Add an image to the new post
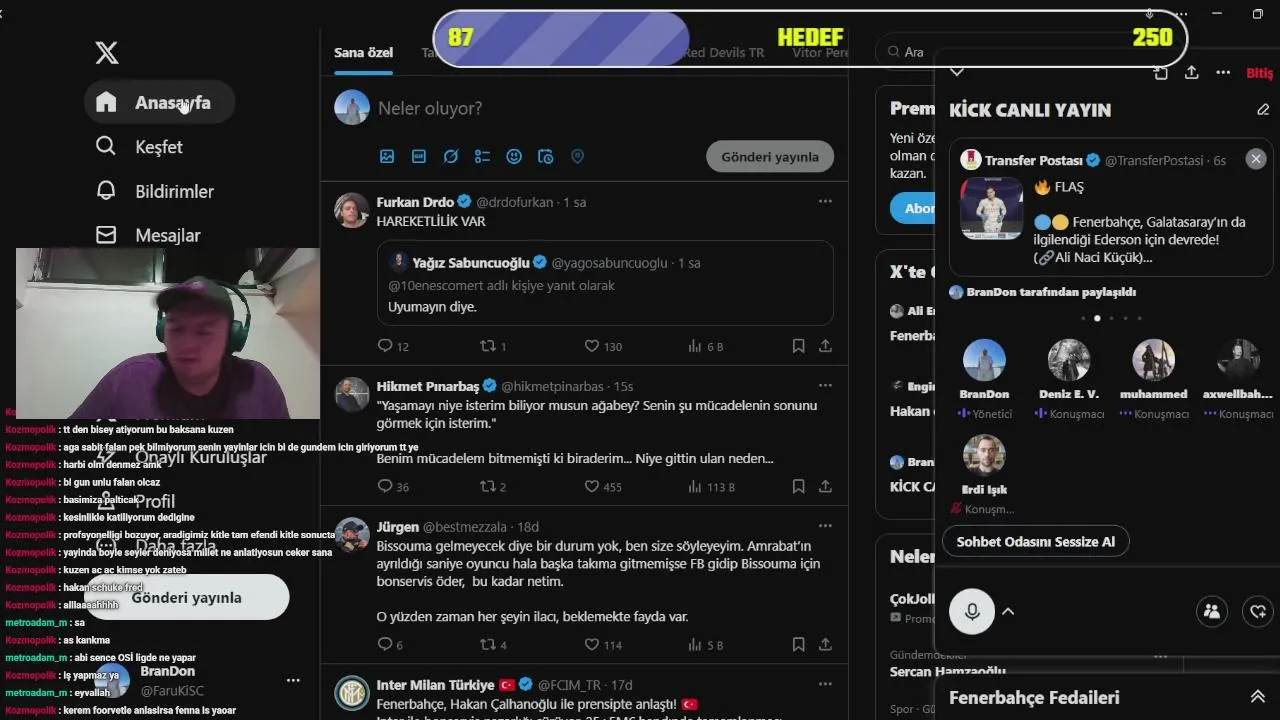This screenshot has width=1280, height=720. pos(387,156)
